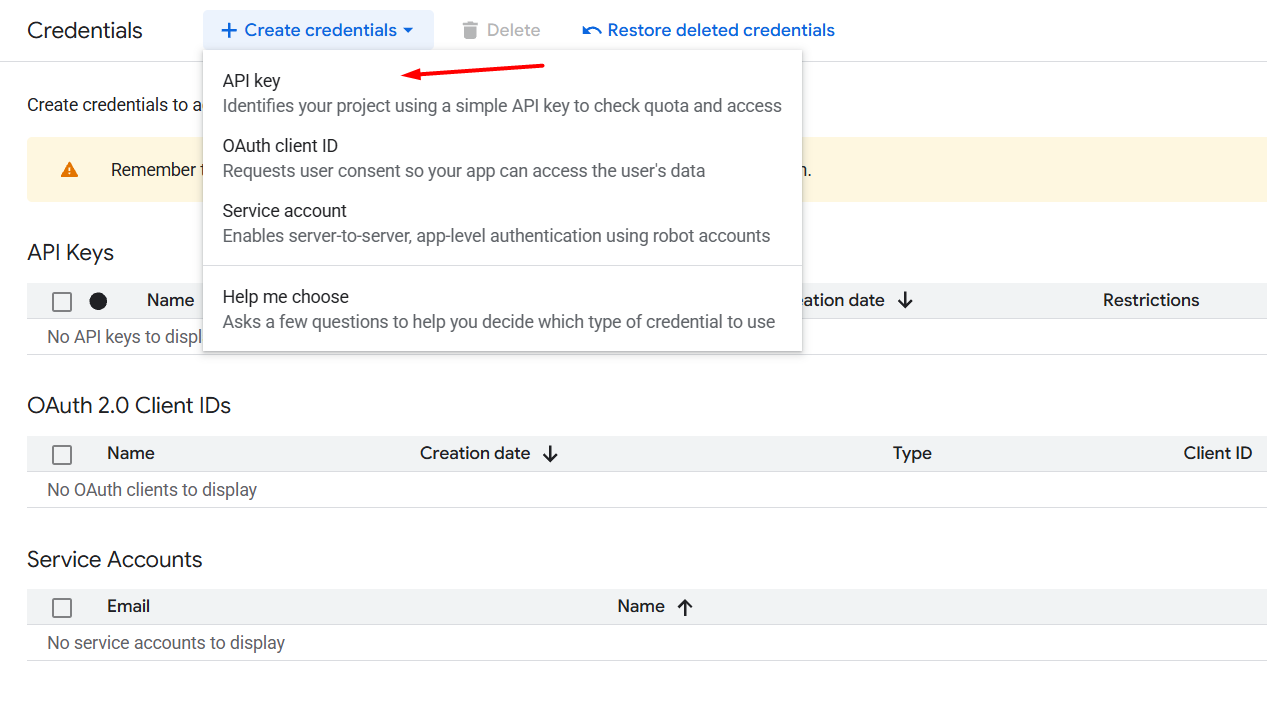Click the Restrictions column header
Image resolution: width=1267 pixels, height=702 pixels.
tap(1150, 300)
